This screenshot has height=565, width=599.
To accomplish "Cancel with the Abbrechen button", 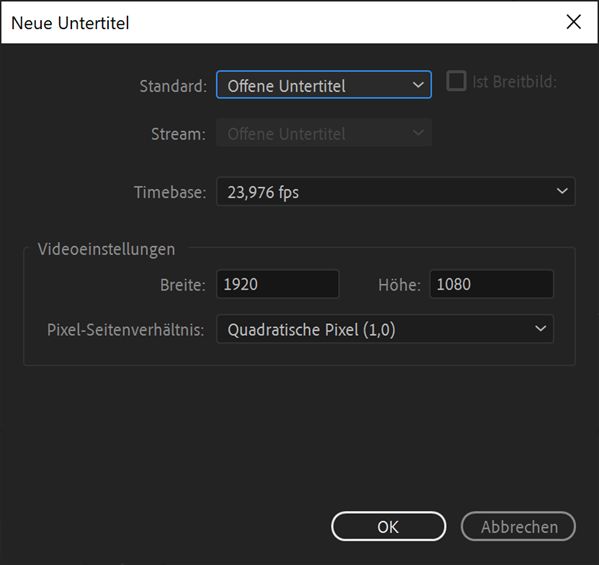I will 518,526.
